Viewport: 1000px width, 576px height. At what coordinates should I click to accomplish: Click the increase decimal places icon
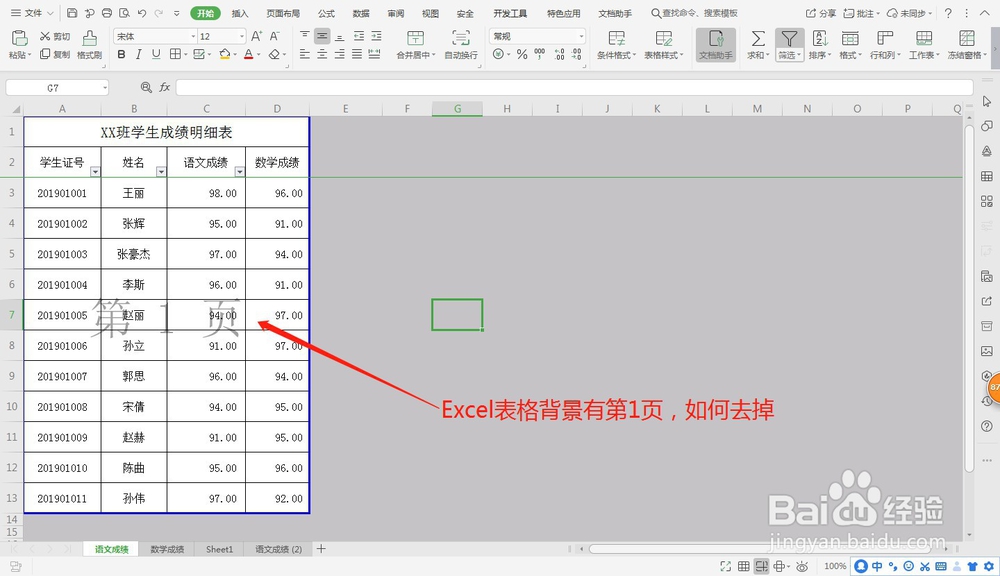tap(559, 55)
